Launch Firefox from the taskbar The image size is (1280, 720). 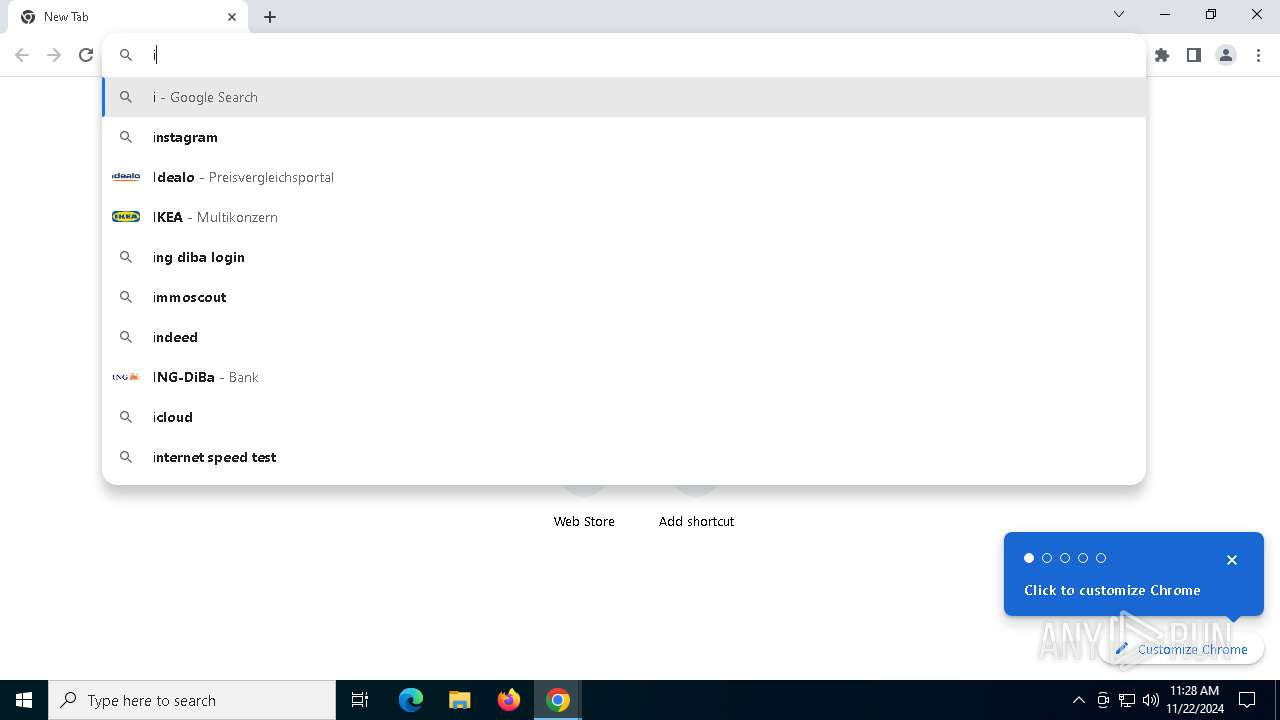click(509, 700)
